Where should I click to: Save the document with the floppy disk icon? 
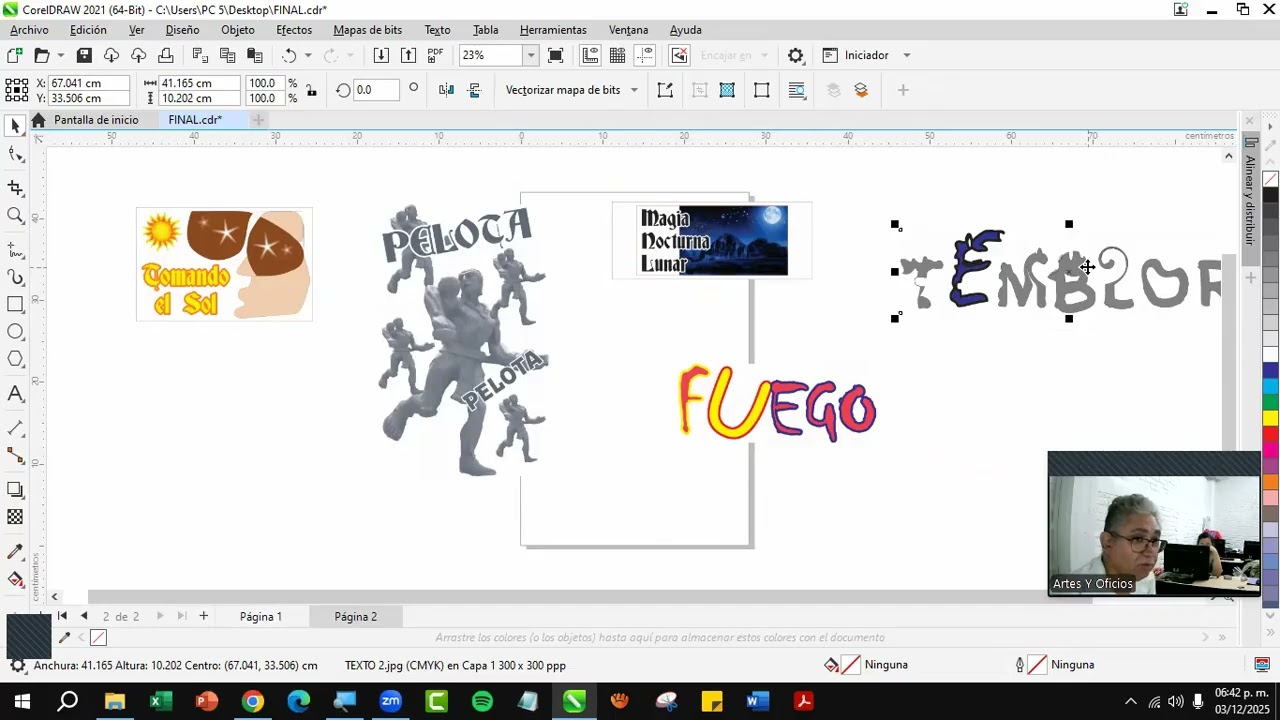pos(84,56)
